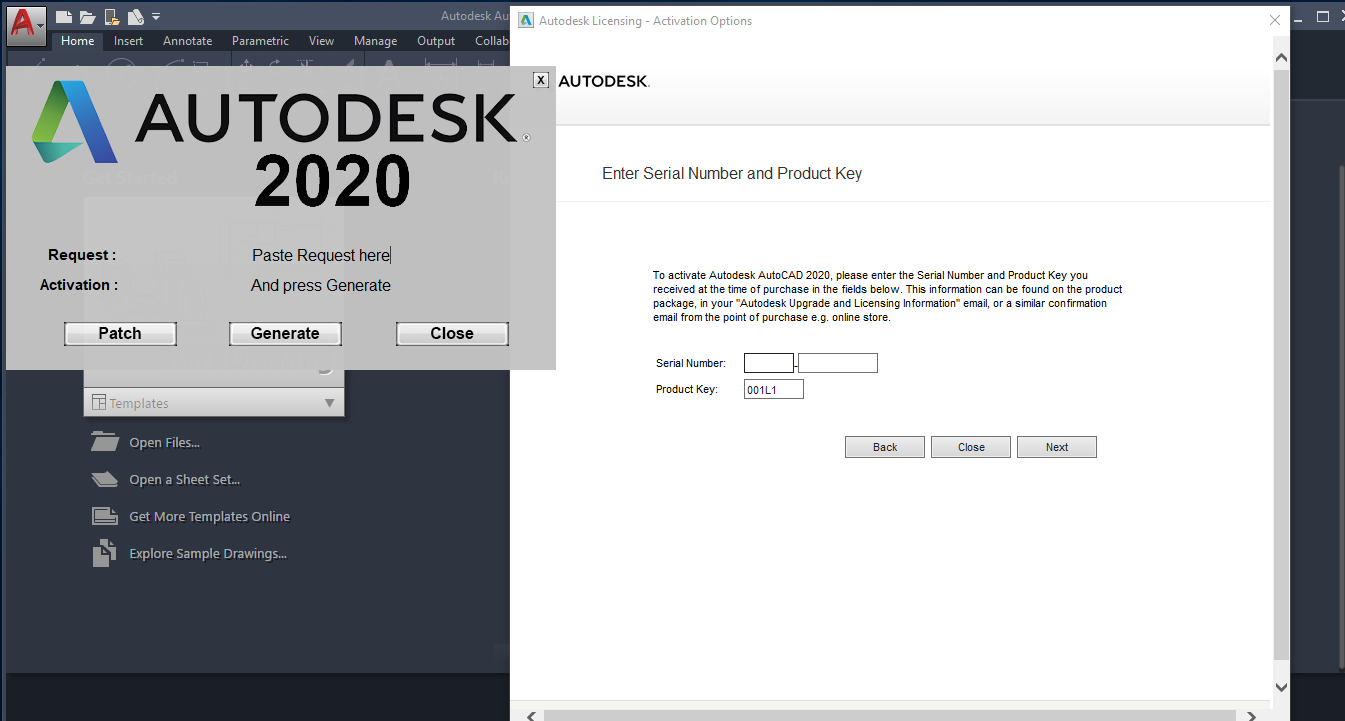This screenshot has width=1345, height=721.
Task: Maximize the AutoCAD main window
Action: (1322, 17)
